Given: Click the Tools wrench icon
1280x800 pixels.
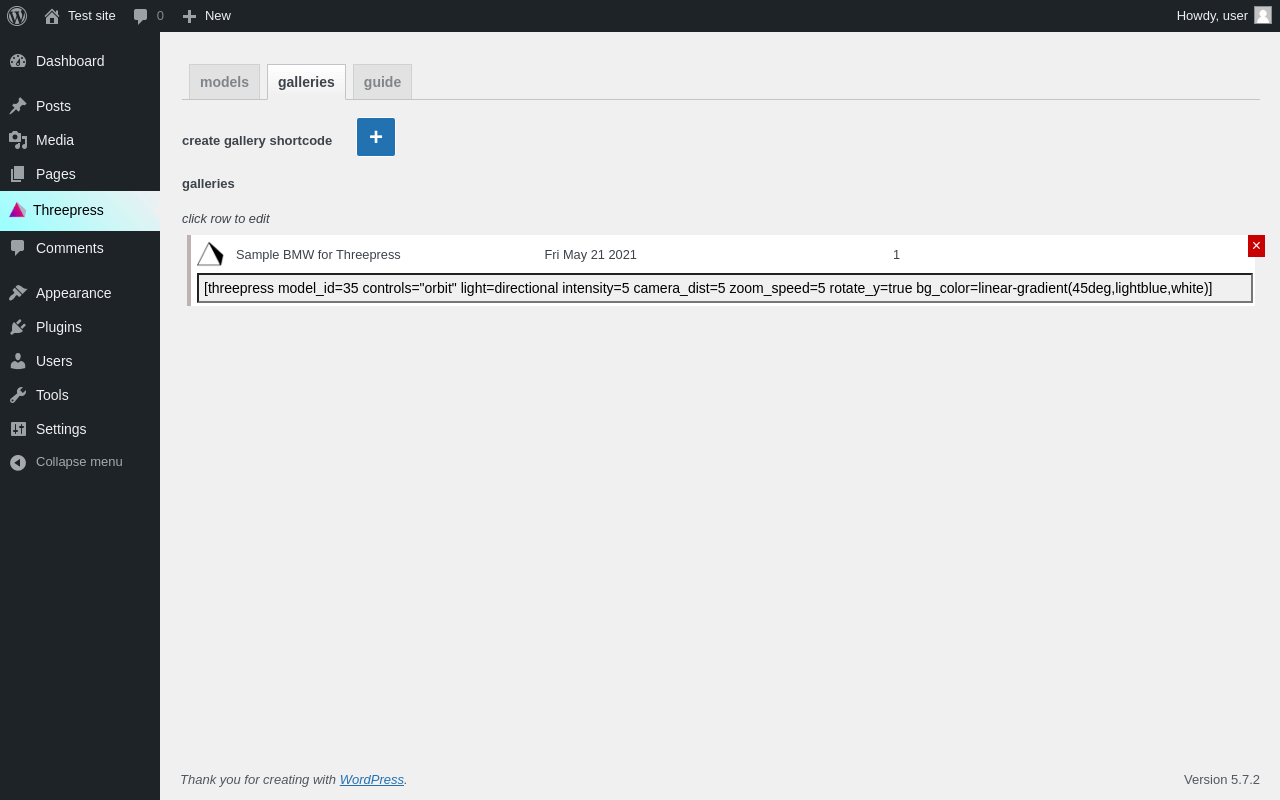Looking at the screenshot, I should click(18, 395).
